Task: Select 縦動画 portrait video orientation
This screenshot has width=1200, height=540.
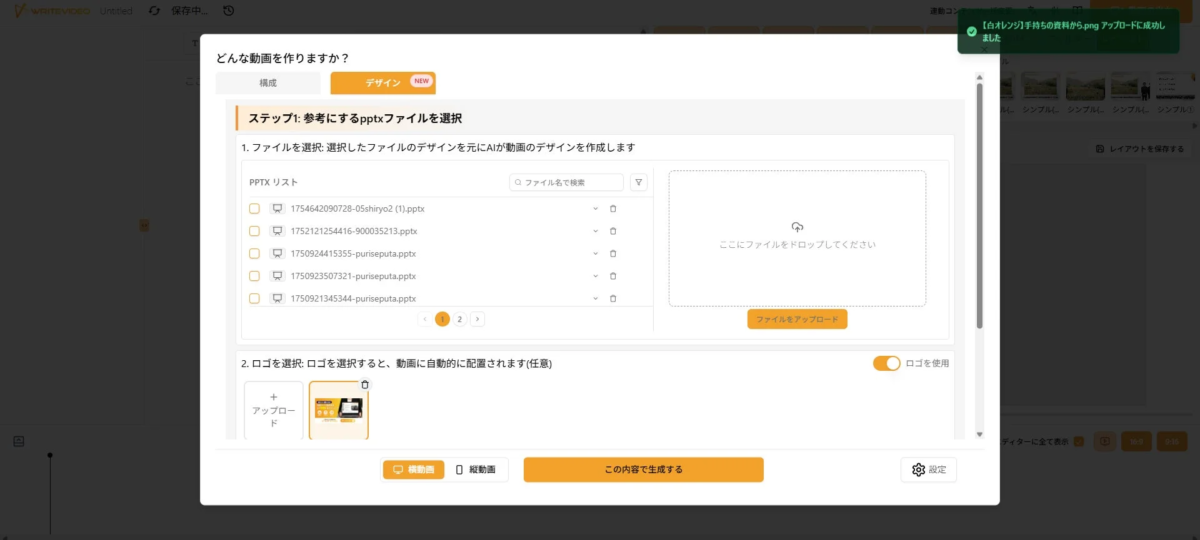Action: pos(476,470)
